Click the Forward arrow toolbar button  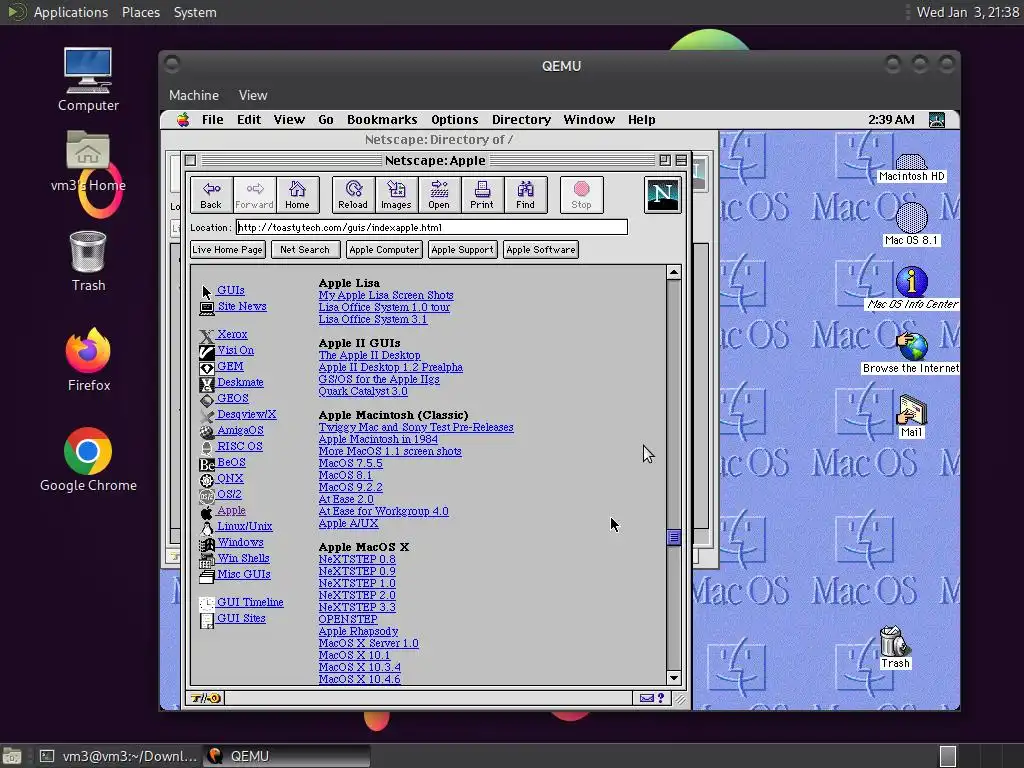(254, 195)
